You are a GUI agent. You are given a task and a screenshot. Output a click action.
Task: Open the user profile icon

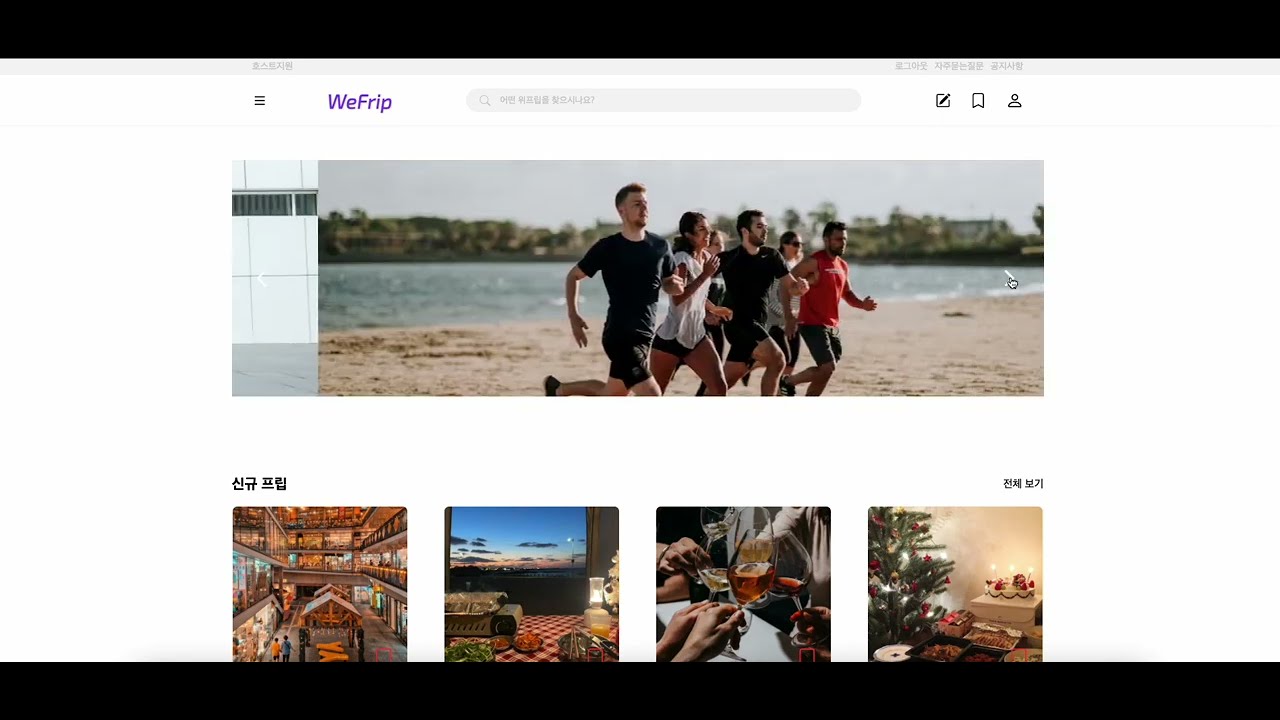point(1014,101)
